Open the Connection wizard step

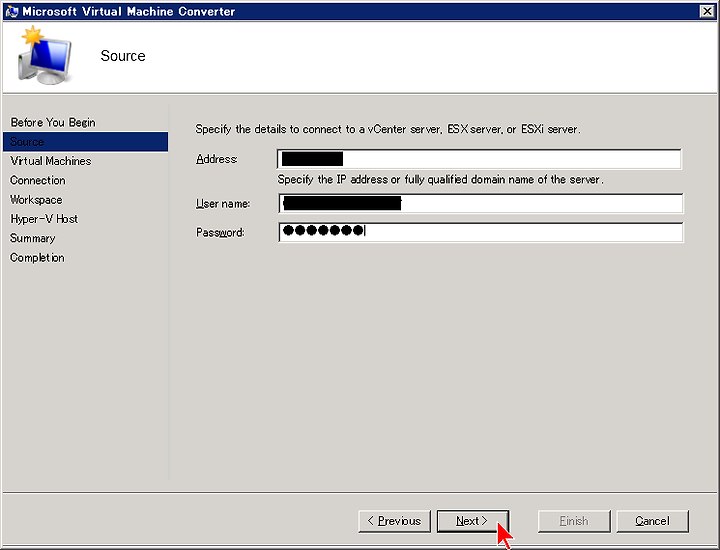coord(38,180)
